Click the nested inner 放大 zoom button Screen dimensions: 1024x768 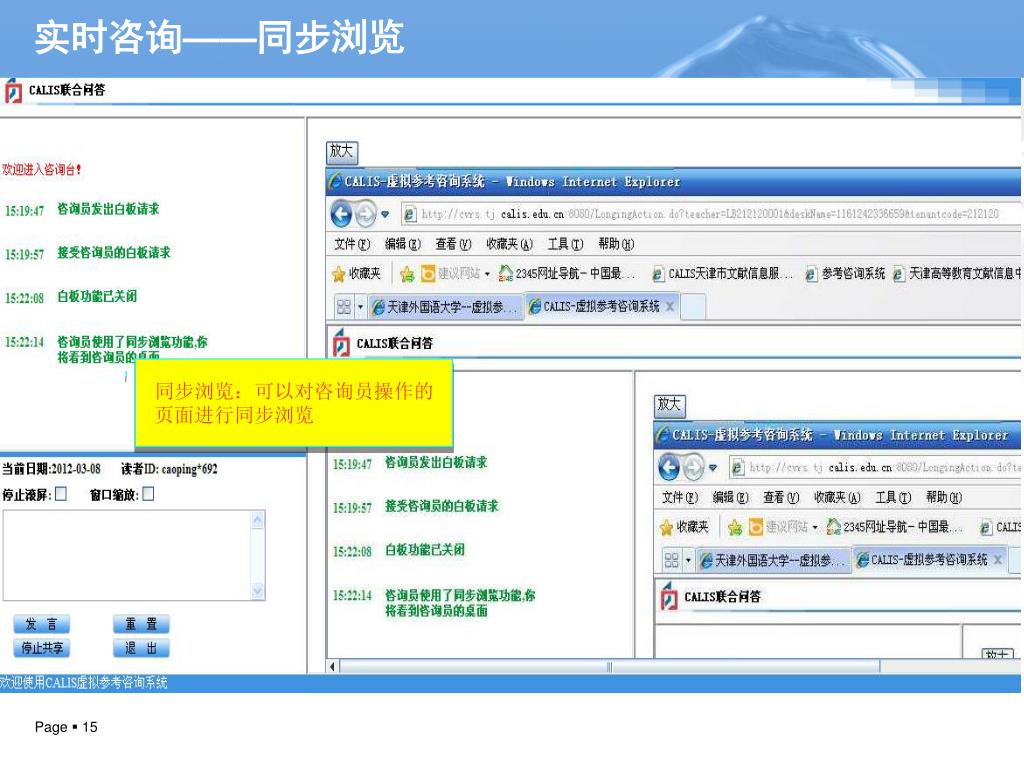pos(669,405)
